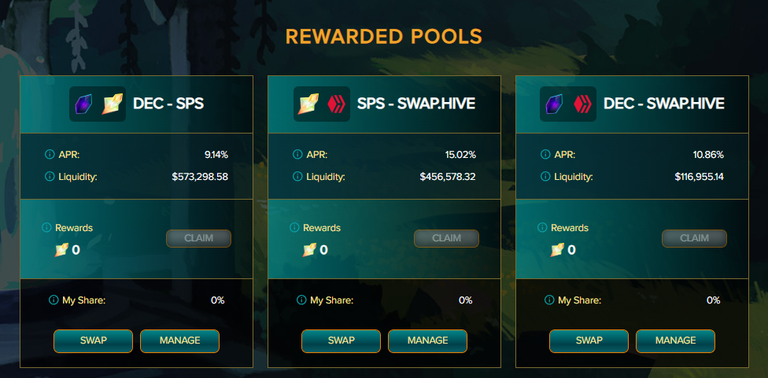
Task: Click SWAP button in DEC - SPS pool
Action: tap(93, 341)
